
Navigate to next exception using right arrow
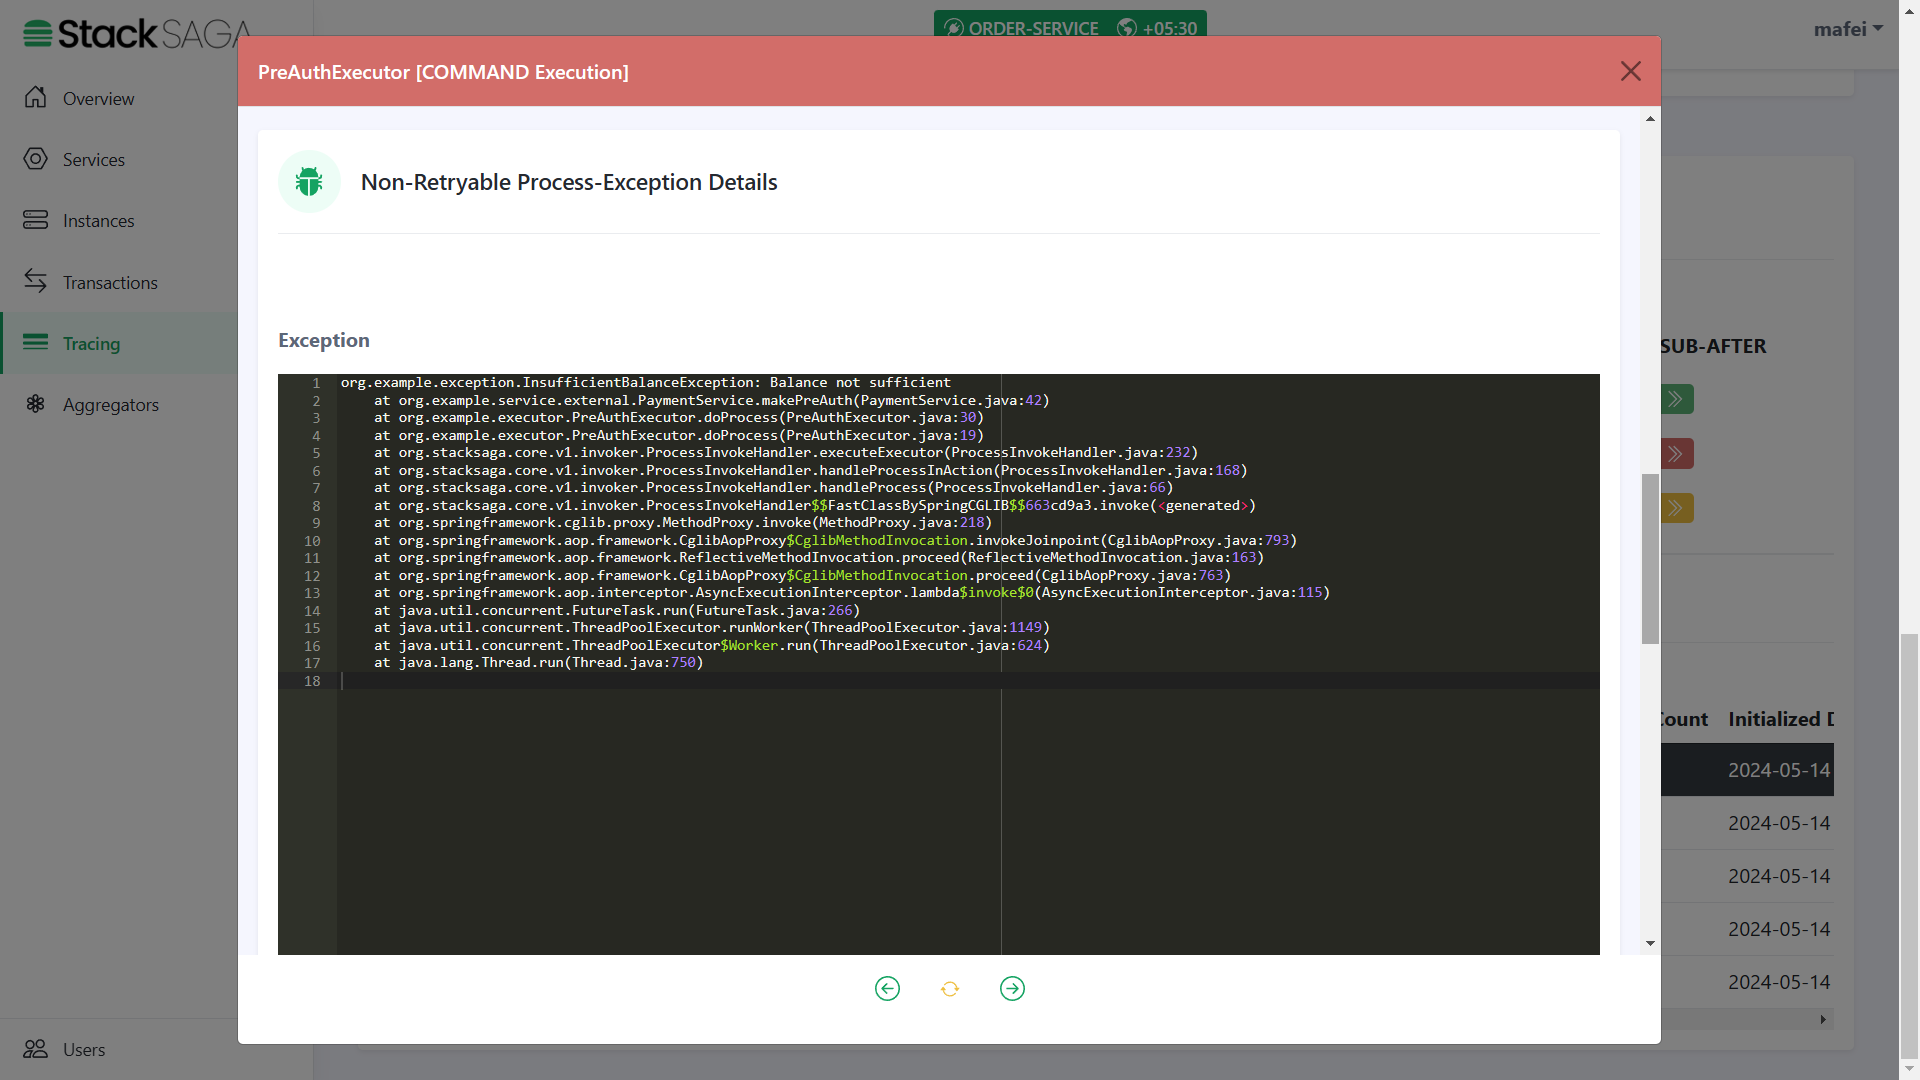[x=1013, y=988]
